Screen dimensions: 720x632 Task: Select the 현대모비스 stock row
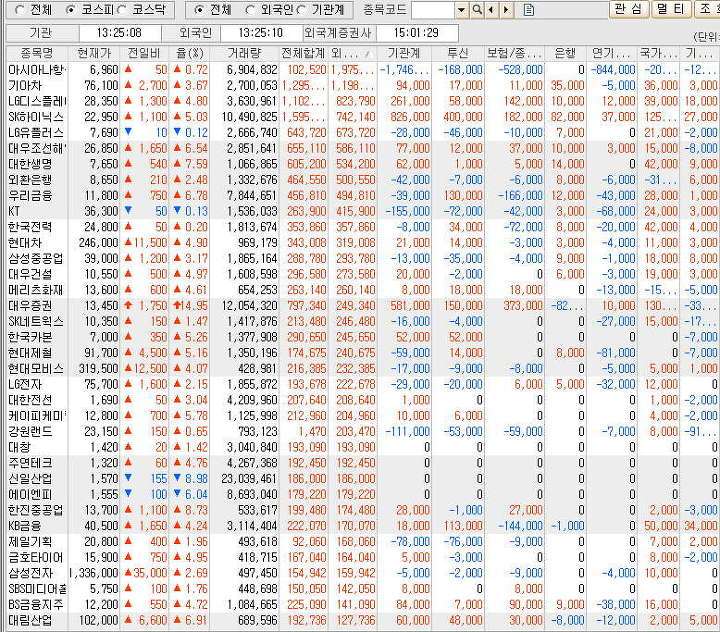tap(363, 368)
